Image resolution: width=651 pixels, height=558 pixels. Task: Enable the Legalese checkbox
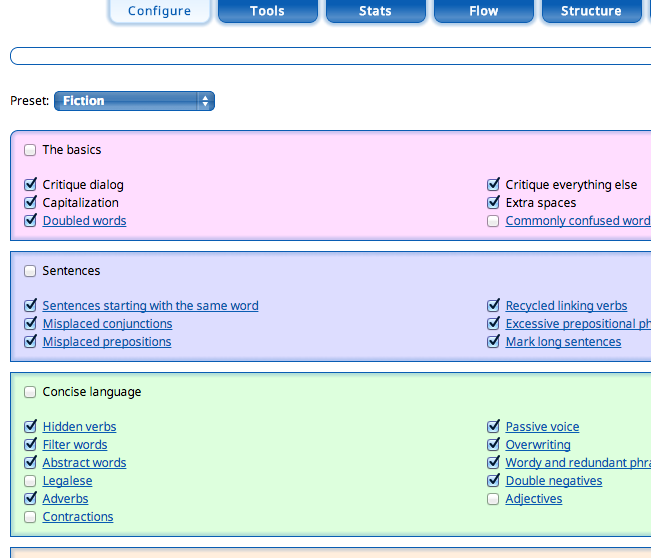pyautogui.click(x=30, y=481)
